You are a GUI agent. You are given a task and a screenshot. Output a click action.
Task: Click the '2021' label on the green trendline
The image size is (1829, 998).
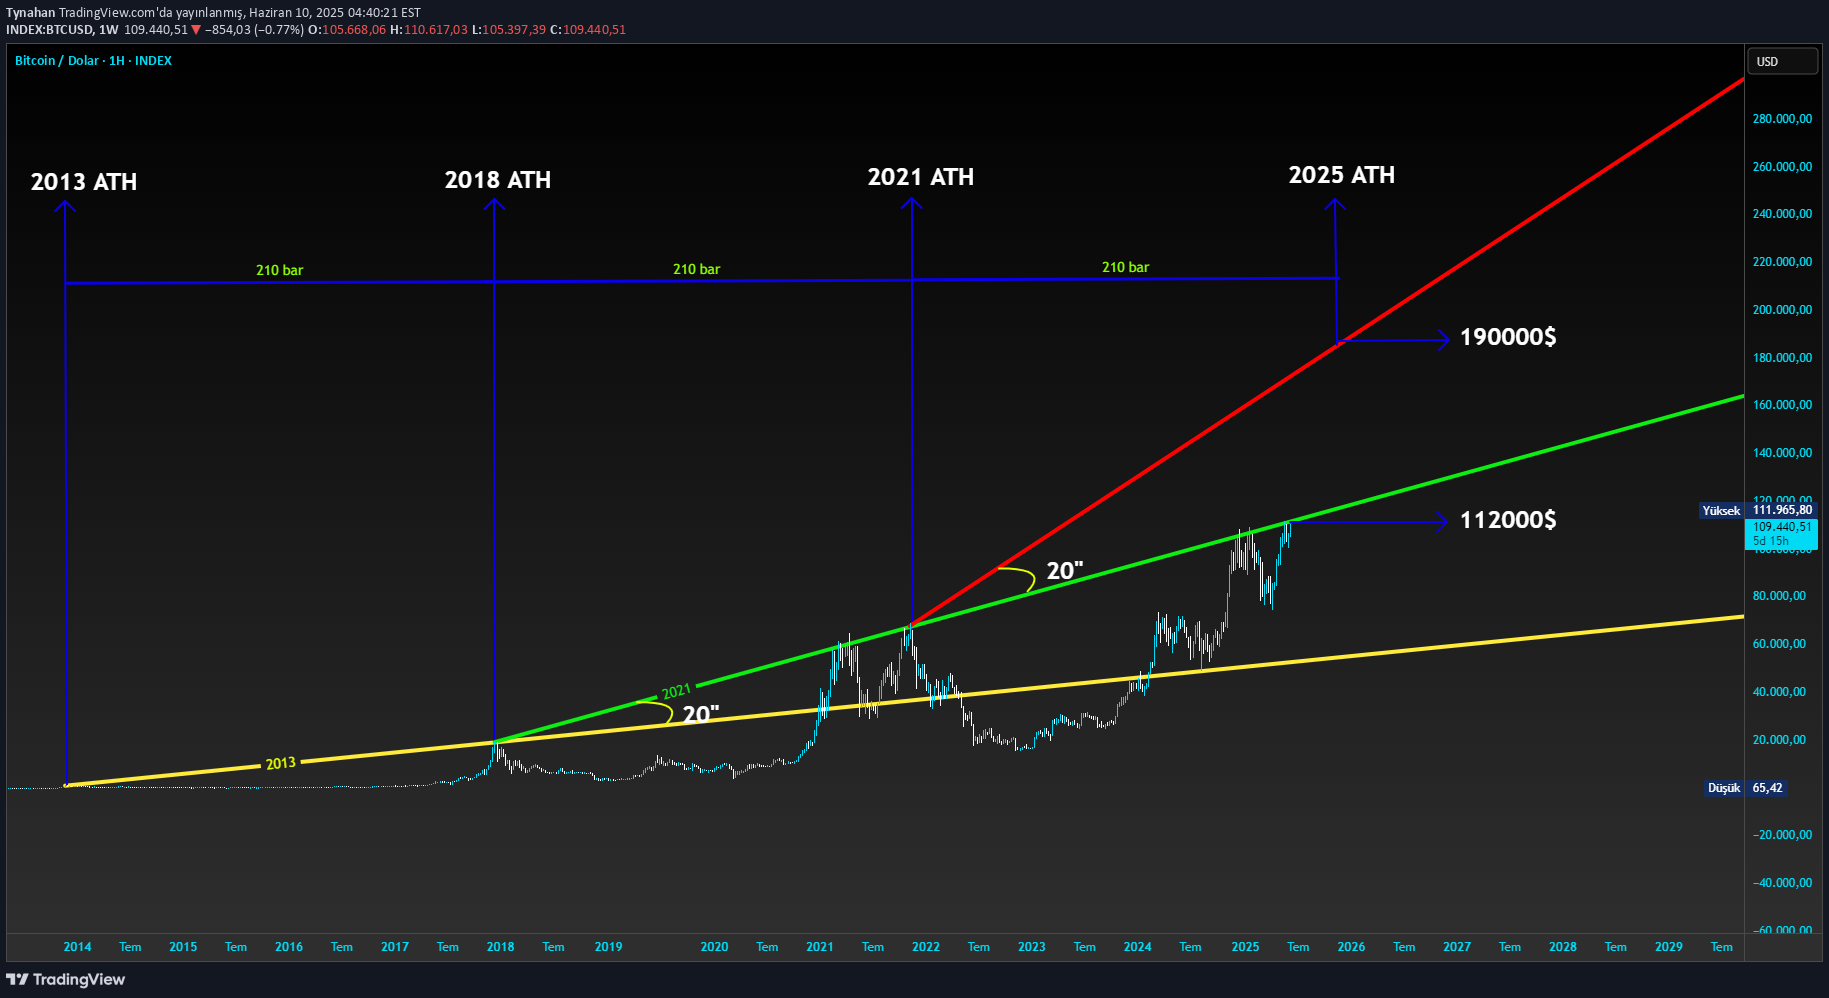click(677, 691)
